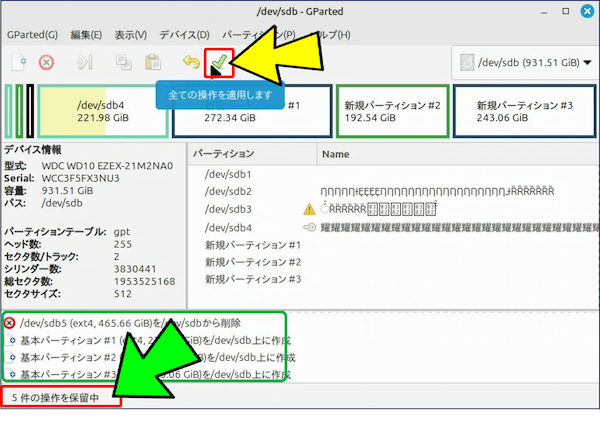Select 新規パーティション #2 row in partition list
This screenshot has width=600, height=429.
tap(252, 261)
